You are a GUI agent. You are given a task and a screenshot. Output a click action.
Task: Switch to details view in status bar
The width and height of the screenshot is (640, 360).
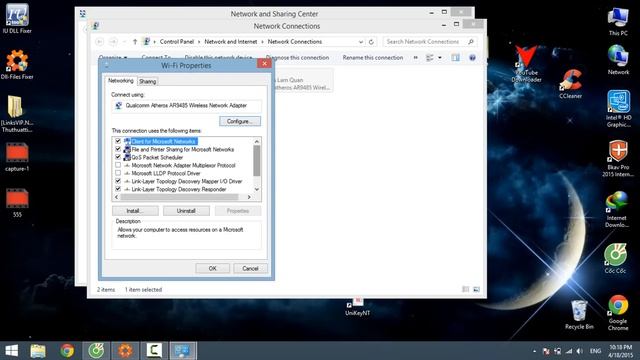465,289
